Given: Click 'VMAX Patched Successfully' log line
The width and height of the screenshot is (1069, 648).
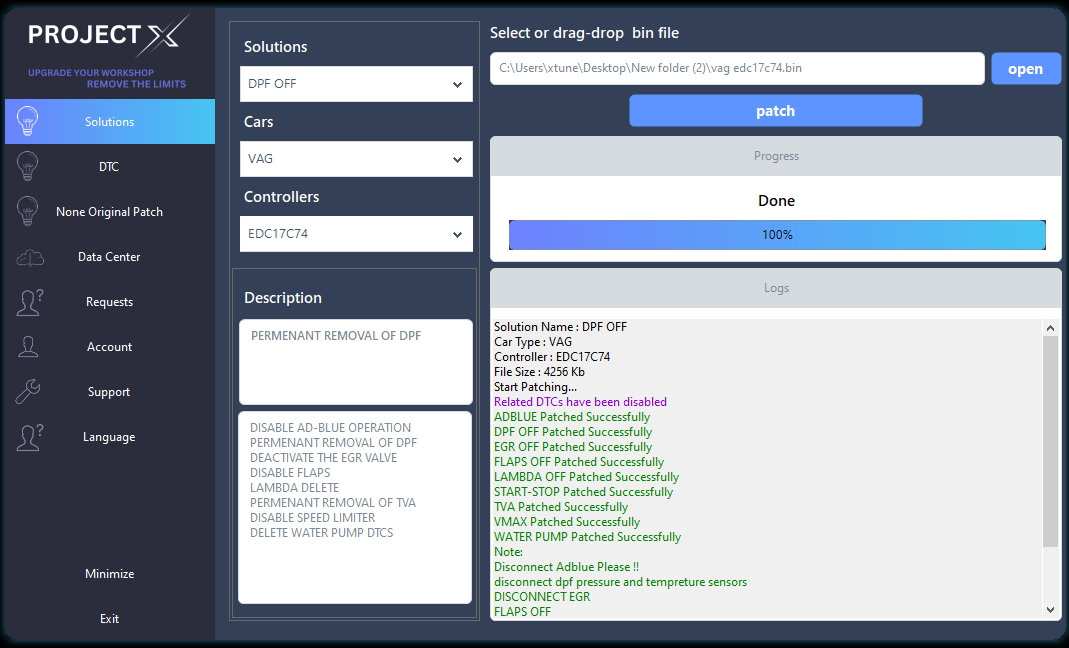Looking at the screenshot, I should [567, 522].
